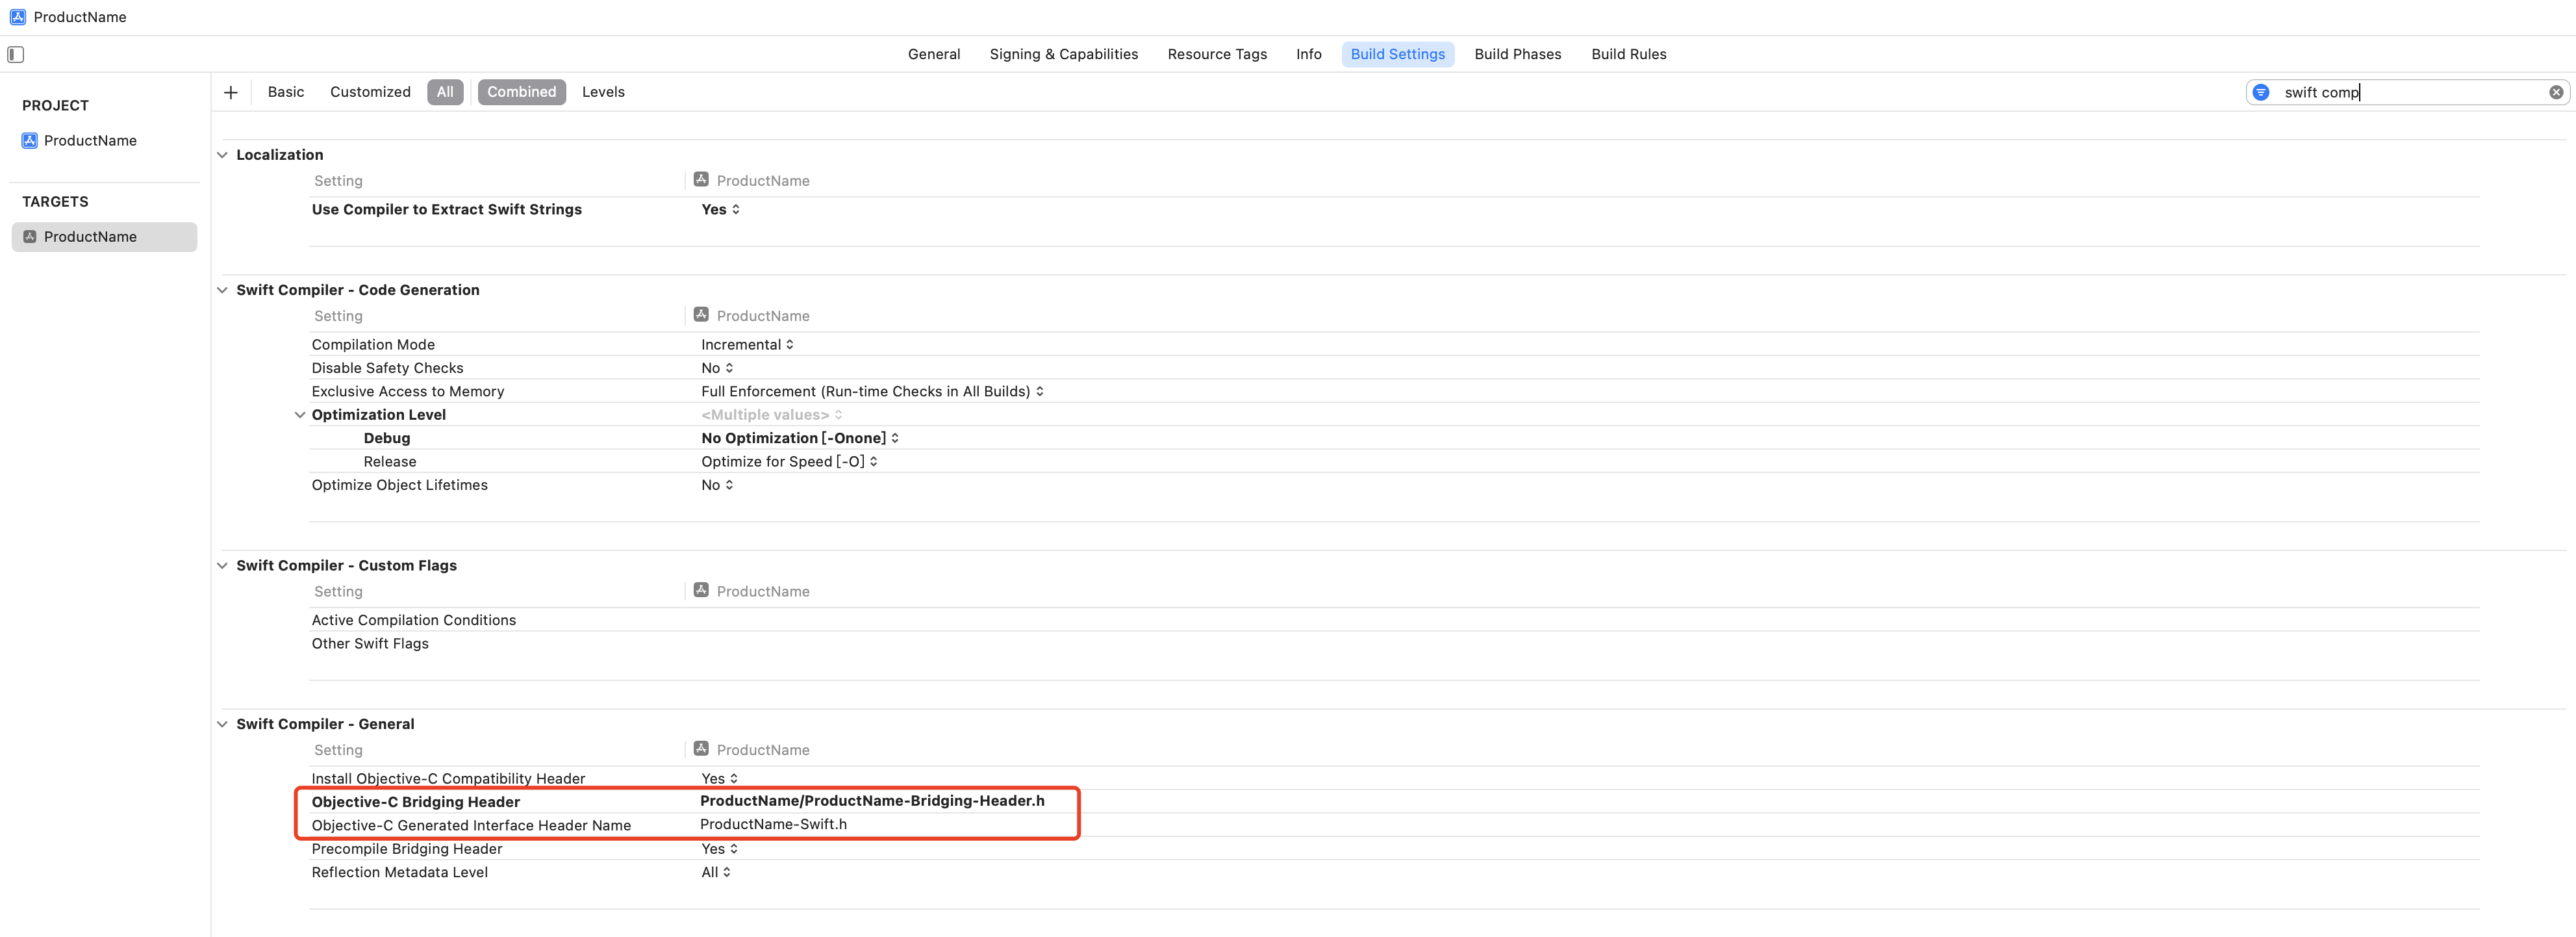Show Customized build settings
Viewport: 2576px width, 937px height.
pyautogui.click(x=370, y=92)
